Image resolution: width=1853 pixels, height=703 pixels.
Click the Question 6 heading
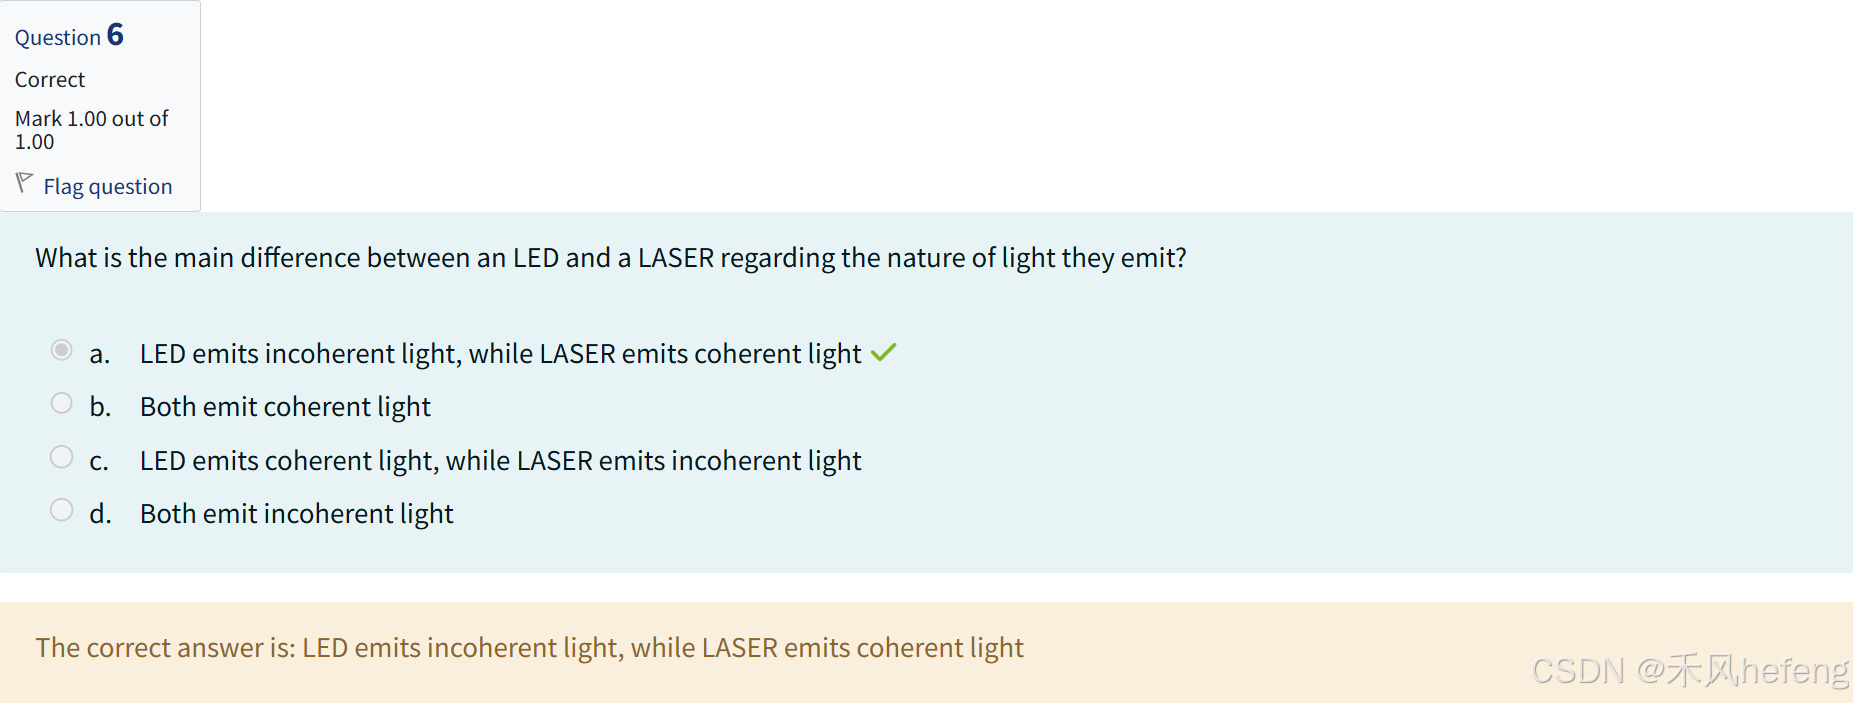click(x=68, y=35)
